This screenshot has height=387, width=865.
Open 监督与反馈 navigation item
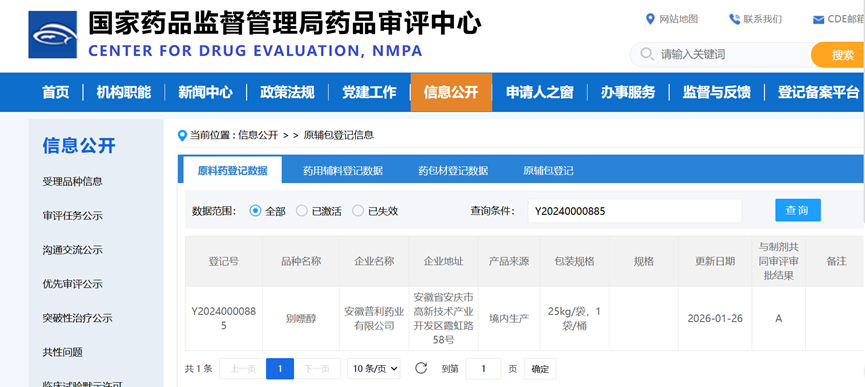[x=717, y=92]
